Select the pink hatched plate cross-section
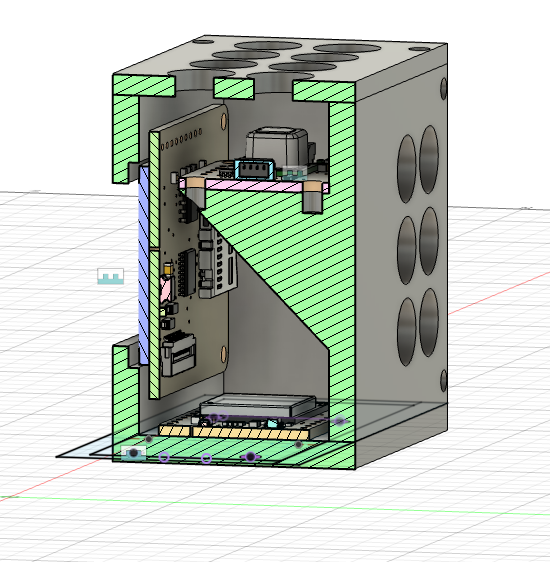Viewport: 550px width, 562px height. click(254, 186)
